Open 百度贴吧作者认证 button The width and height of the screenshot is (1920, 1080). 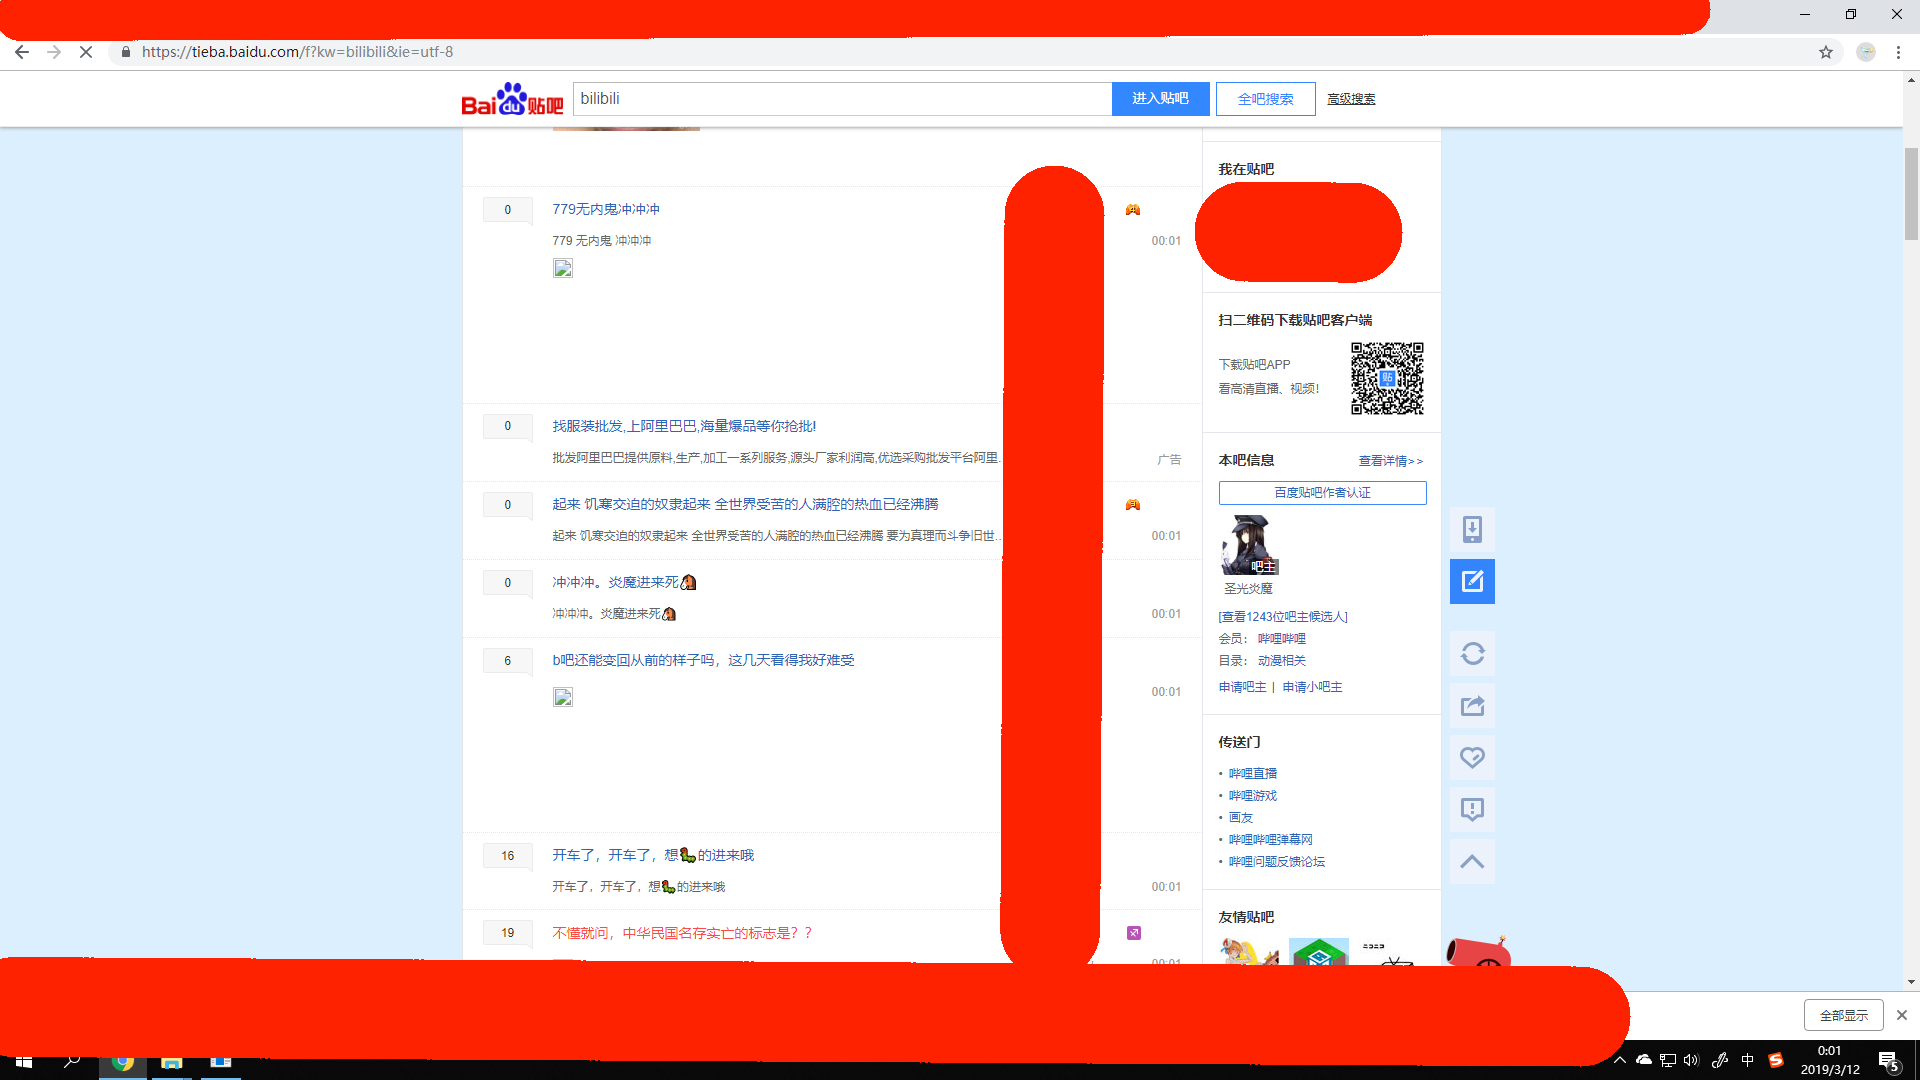[x=1322, y=493]
